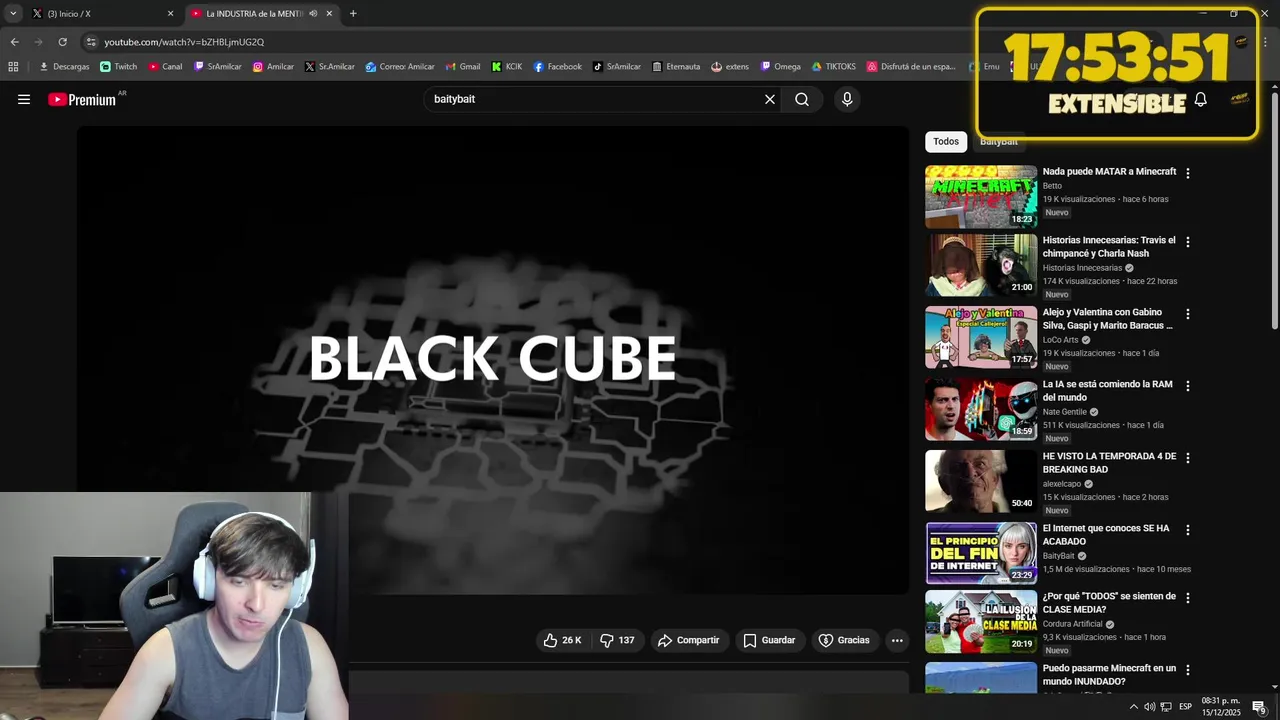The image size is (1280, 720).
Task: Open La Ilusión de la Clase Media thumbnail
Action: (x=981, y=621)
